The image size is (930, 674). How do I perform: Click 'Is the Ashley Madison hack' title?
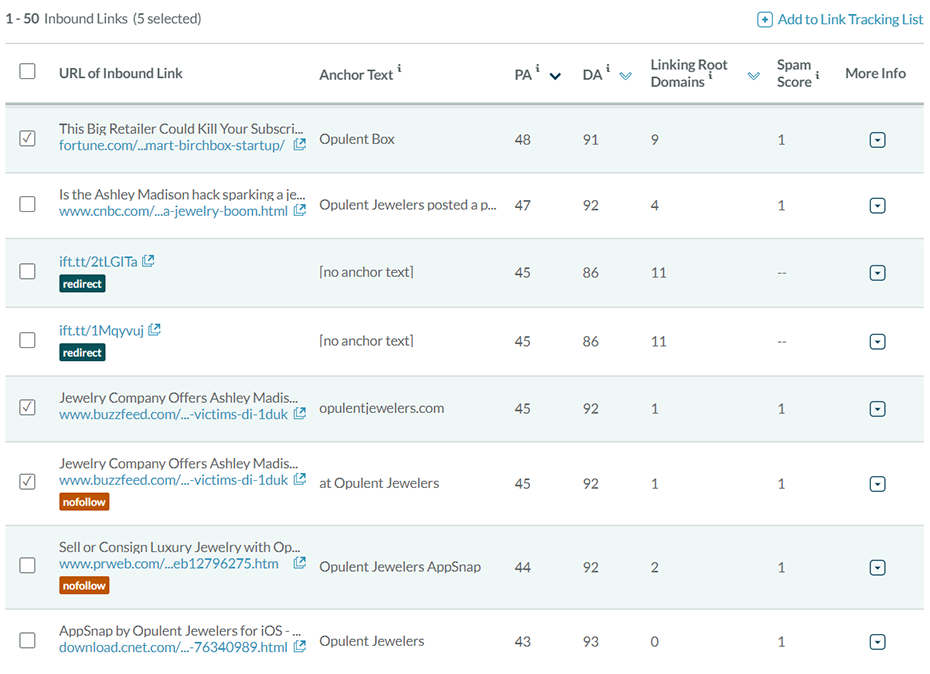click(182, 195)
